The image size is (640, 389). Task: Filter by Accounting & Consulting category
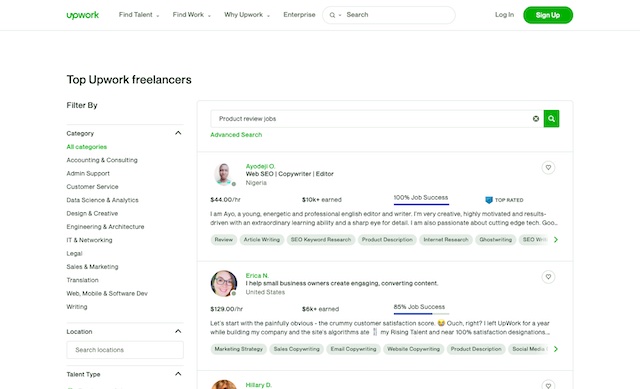pos(102,160)
